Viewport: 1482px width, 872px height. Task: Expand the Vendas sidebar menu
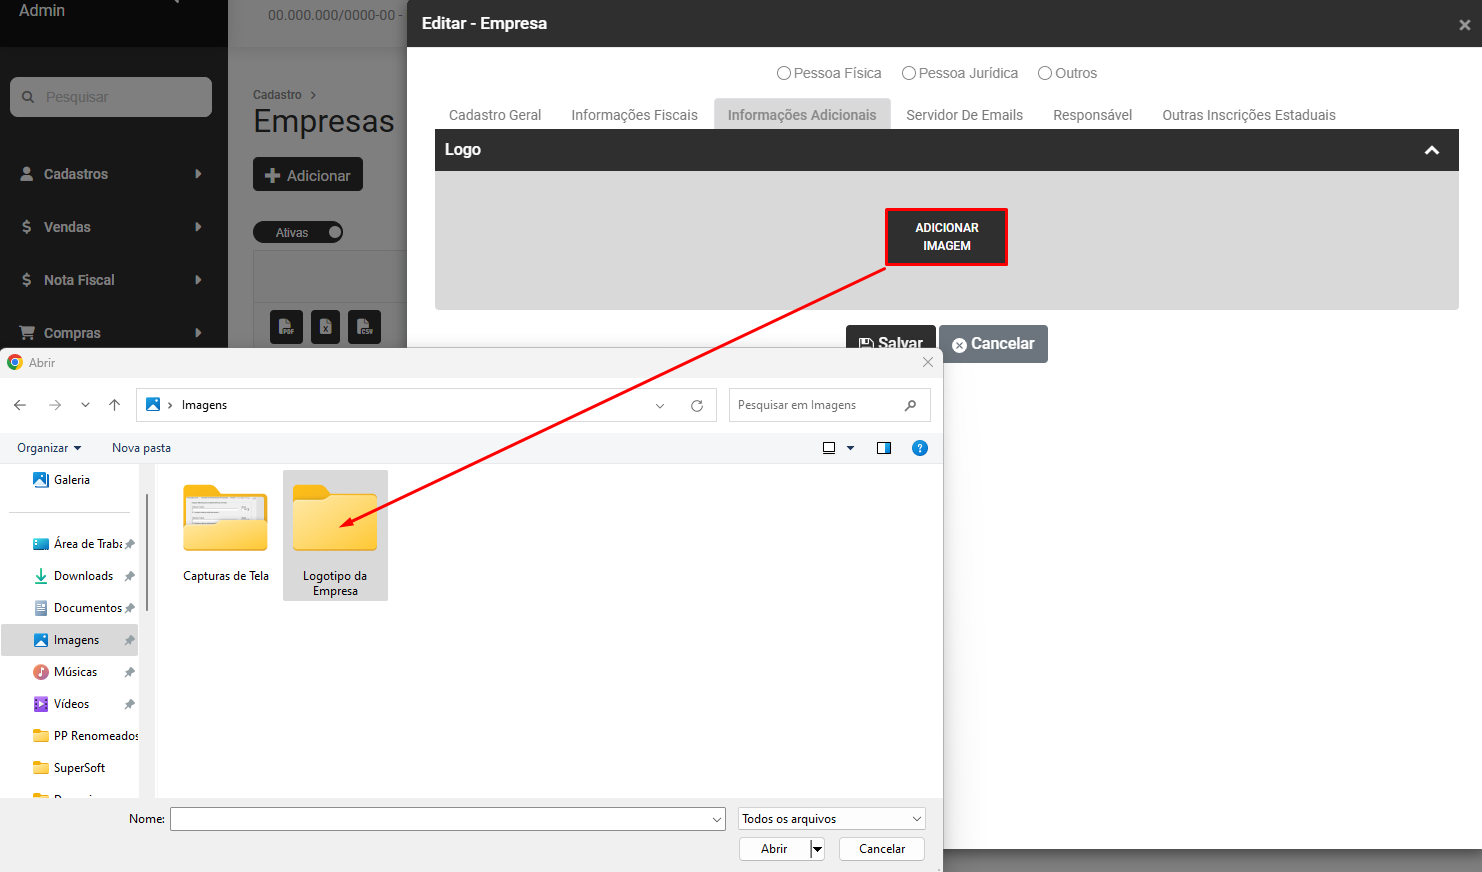click(x=112, y=227)
